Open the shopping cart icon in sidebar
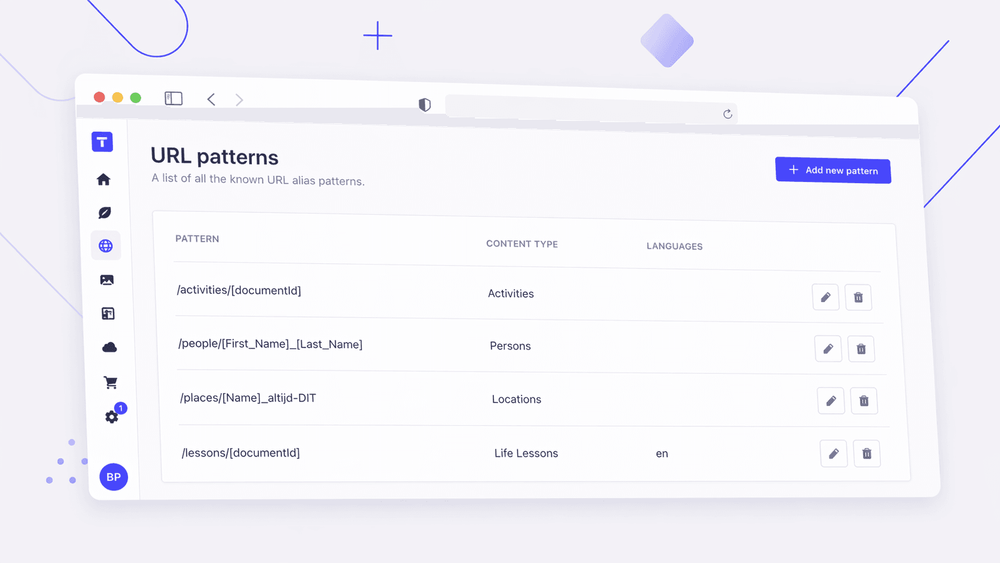This screenshot has height=563, width=1000. point(110,383)
